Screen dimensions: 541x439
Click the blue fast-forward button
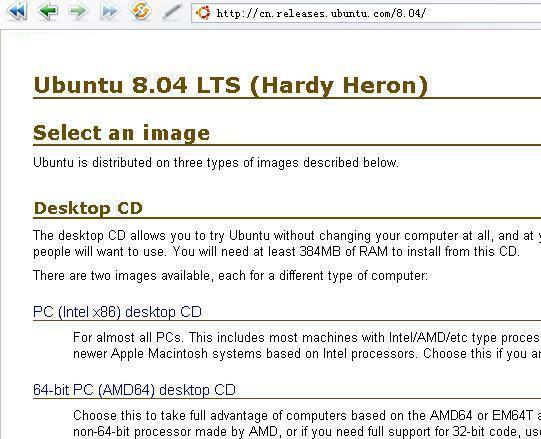tap(109, 11)
